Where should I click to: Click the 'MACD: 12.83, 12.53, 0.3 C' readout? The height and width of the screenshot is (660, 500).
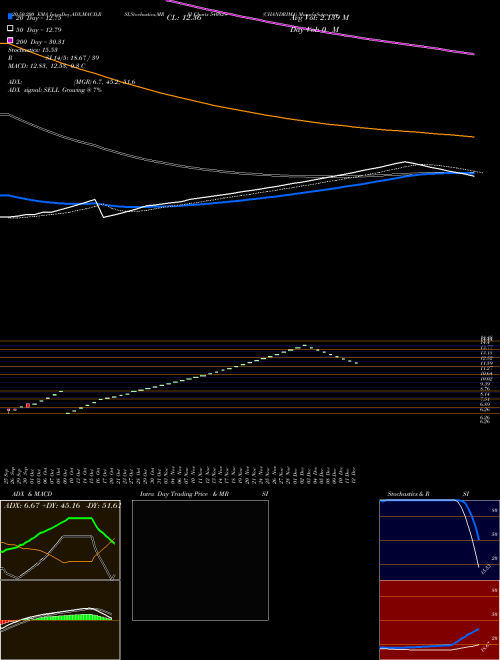47,66
